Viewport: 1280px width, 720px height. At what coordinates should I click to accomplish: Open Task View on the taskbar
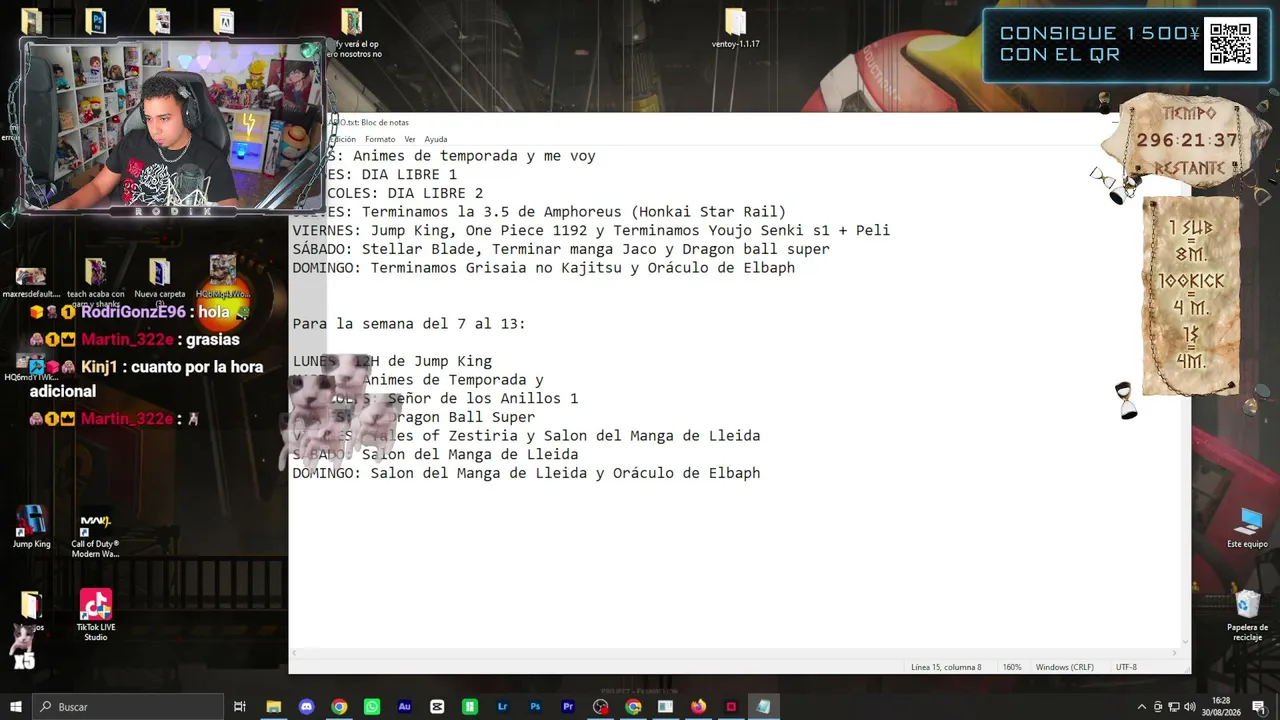point(240,707)
